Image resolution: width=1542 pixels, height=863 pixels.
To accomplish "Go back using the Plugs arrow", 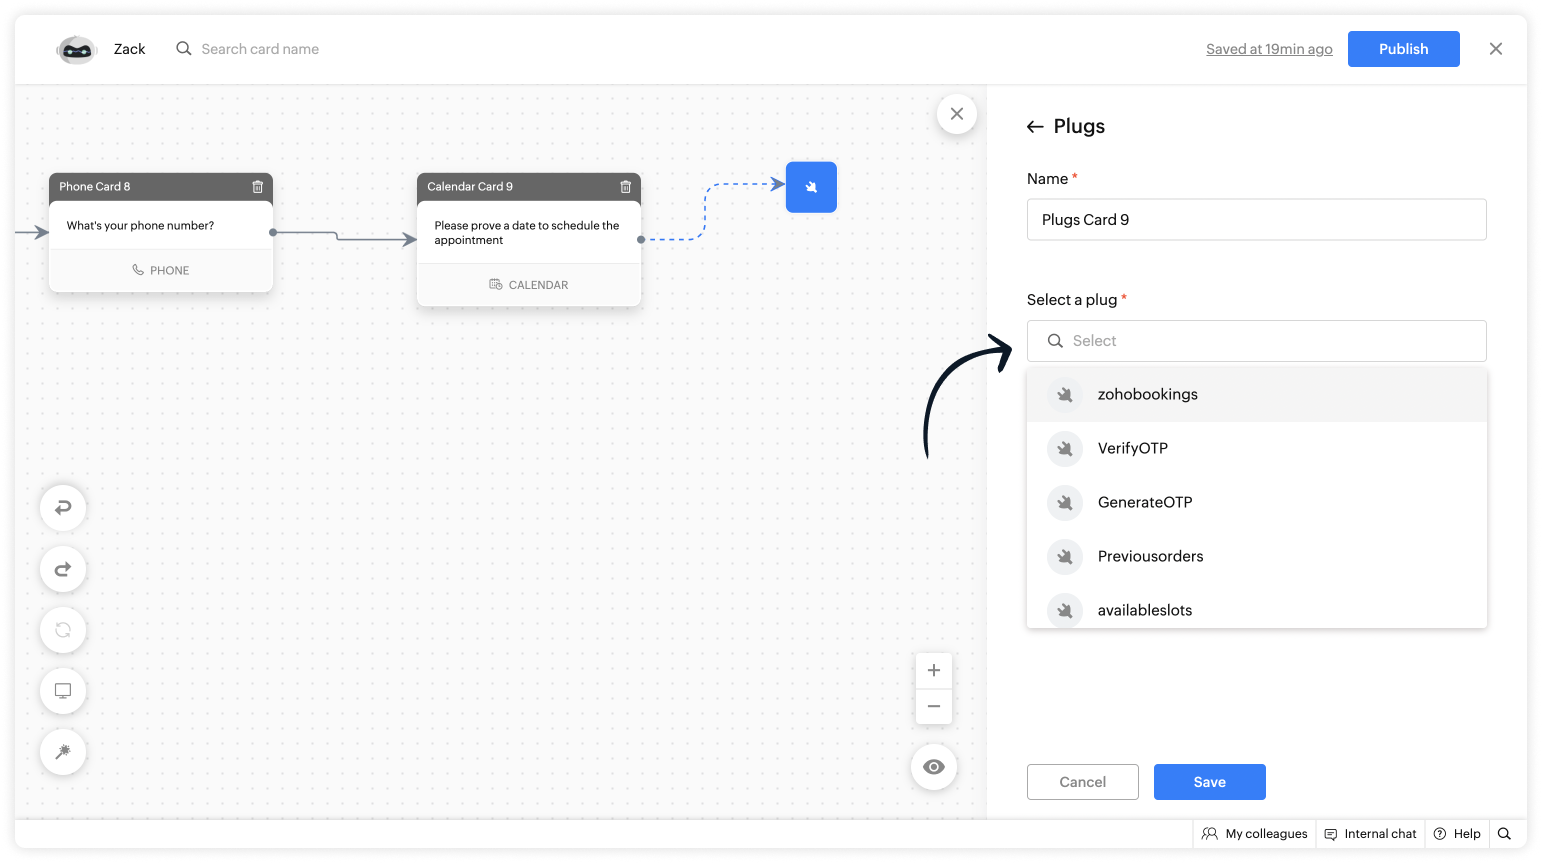I will 1035,127.
